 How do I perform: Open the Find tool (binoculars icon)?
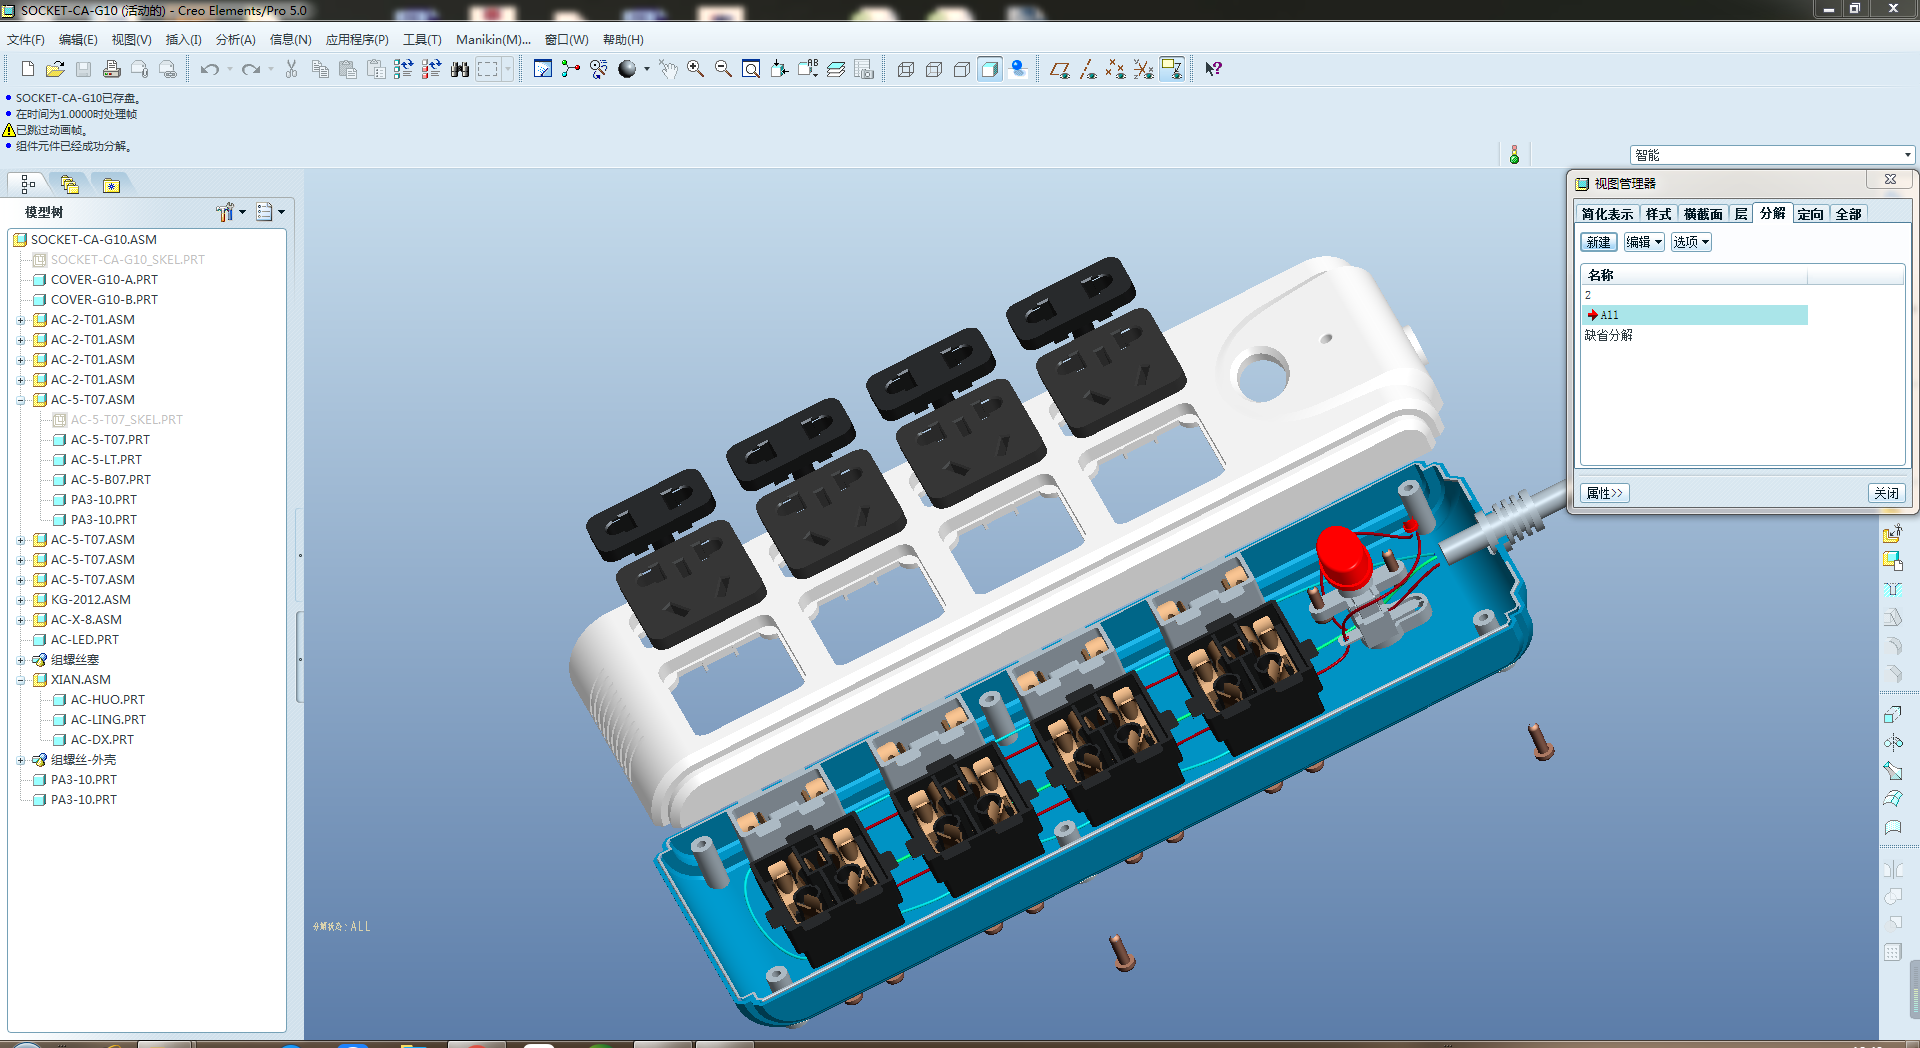click(460, 69)
